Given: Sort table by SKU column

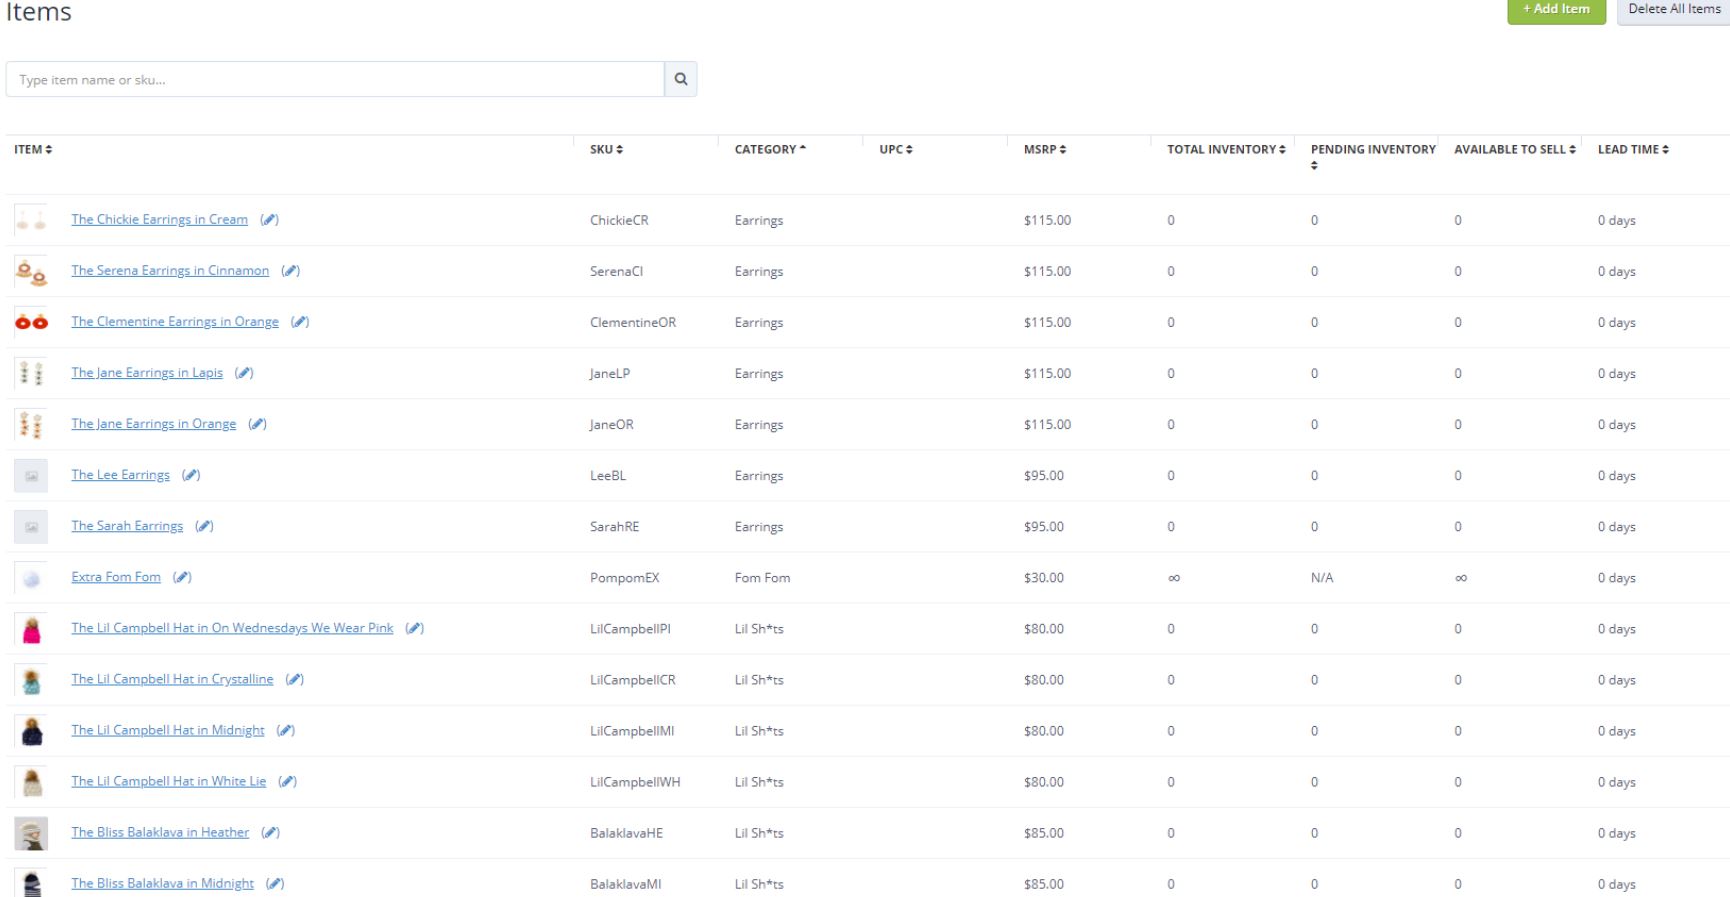Looking at the screenshot, I should pyautogui.click(x=606, y=149).
